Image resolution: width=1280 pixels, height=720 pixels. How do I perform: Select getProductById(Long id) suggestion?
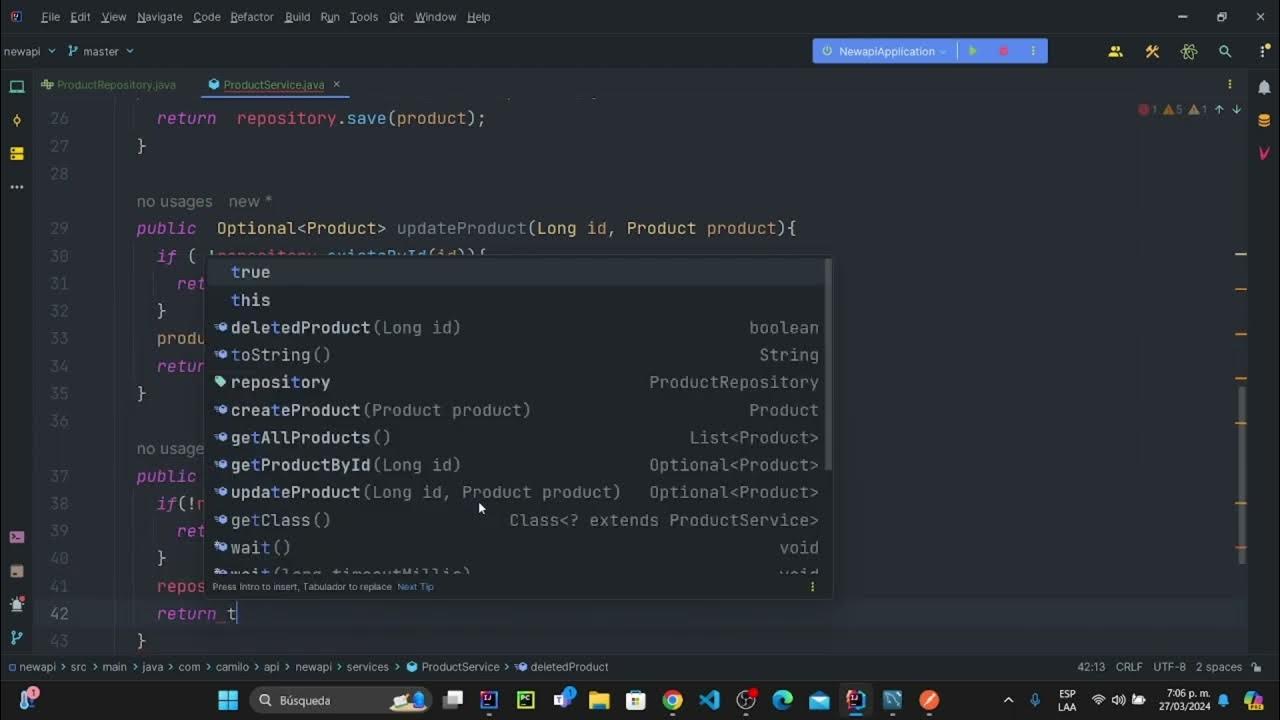point(518,465)
